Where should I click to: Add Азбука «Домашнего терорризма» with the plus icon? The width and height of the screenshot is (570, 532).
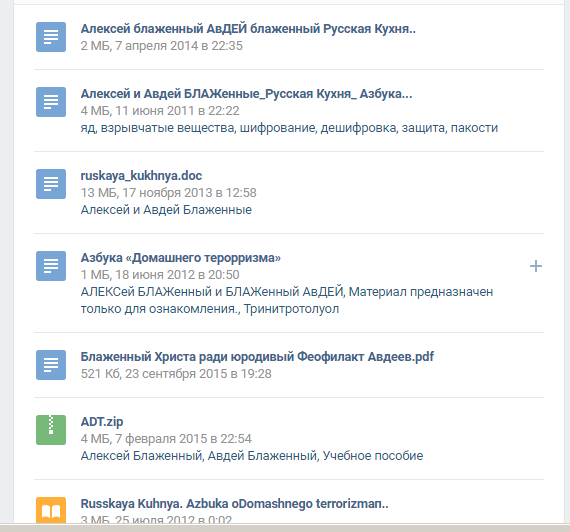535,266
